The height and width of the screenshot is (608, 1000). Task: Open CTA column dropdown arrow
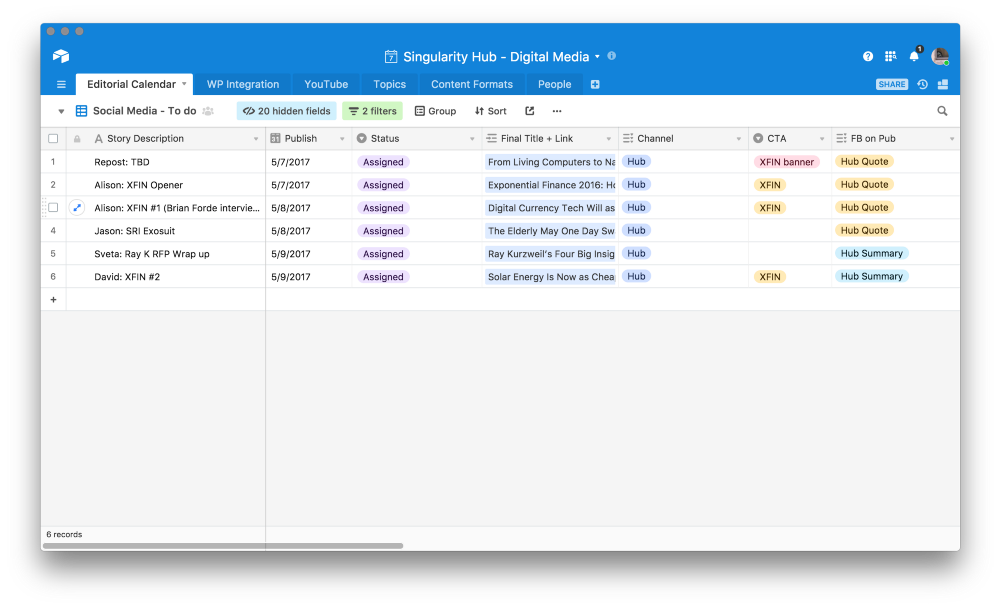[821, 139]
